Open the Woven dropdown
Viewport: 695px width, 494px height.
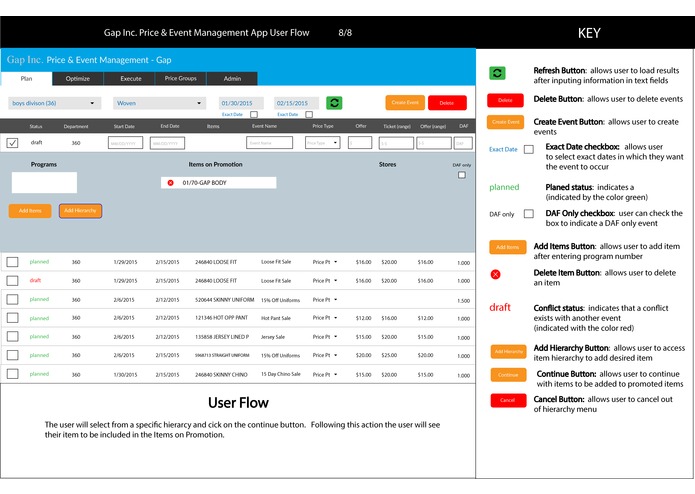160,103
